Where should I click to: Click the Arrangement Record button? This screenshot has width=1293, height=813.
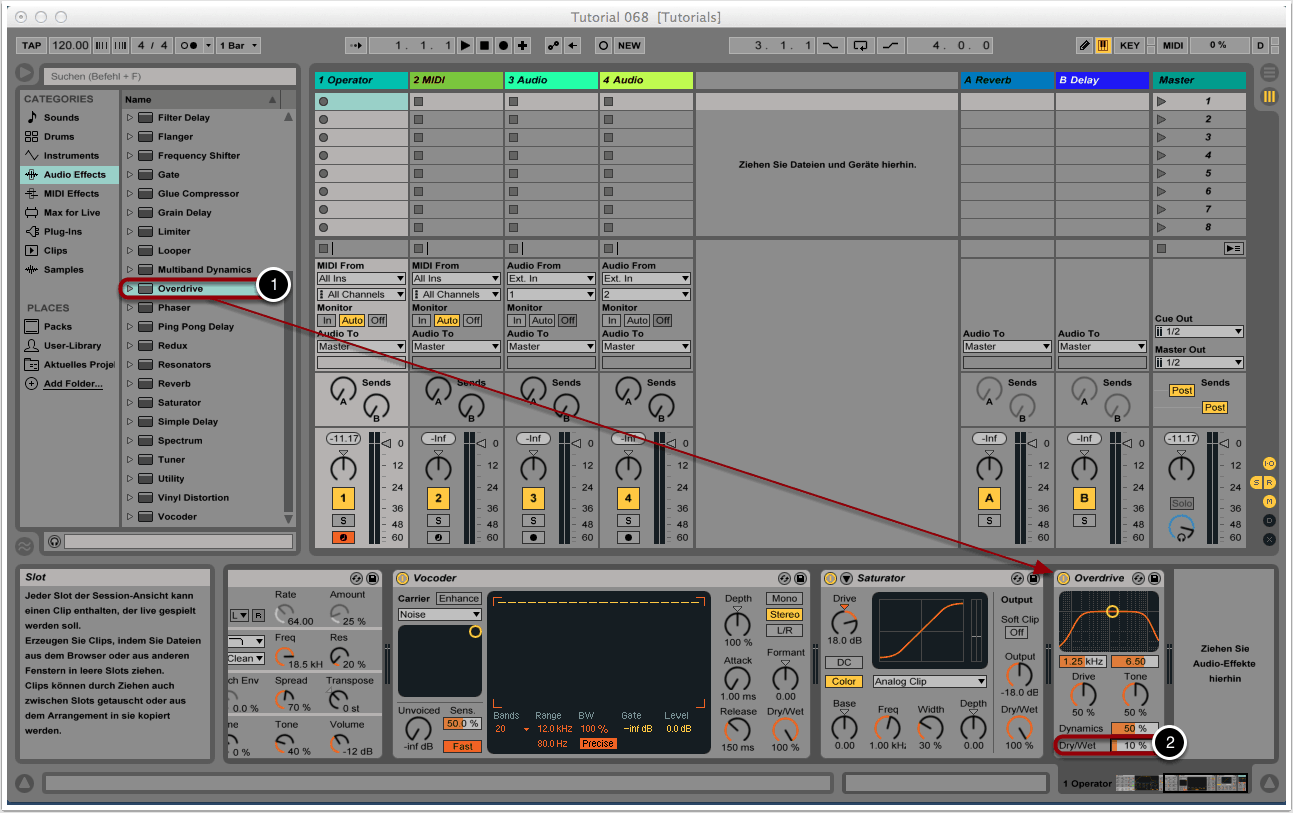point(503,46)
